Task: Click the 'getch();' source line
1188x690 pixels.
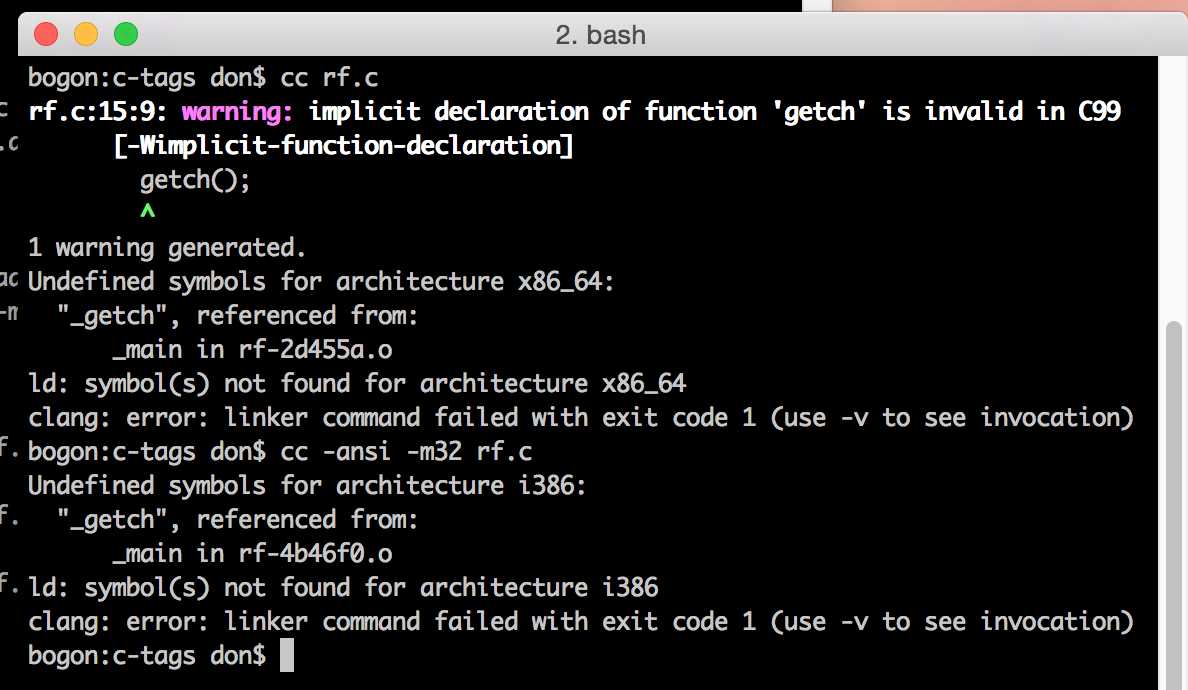Action: click(x=195, y=180)
